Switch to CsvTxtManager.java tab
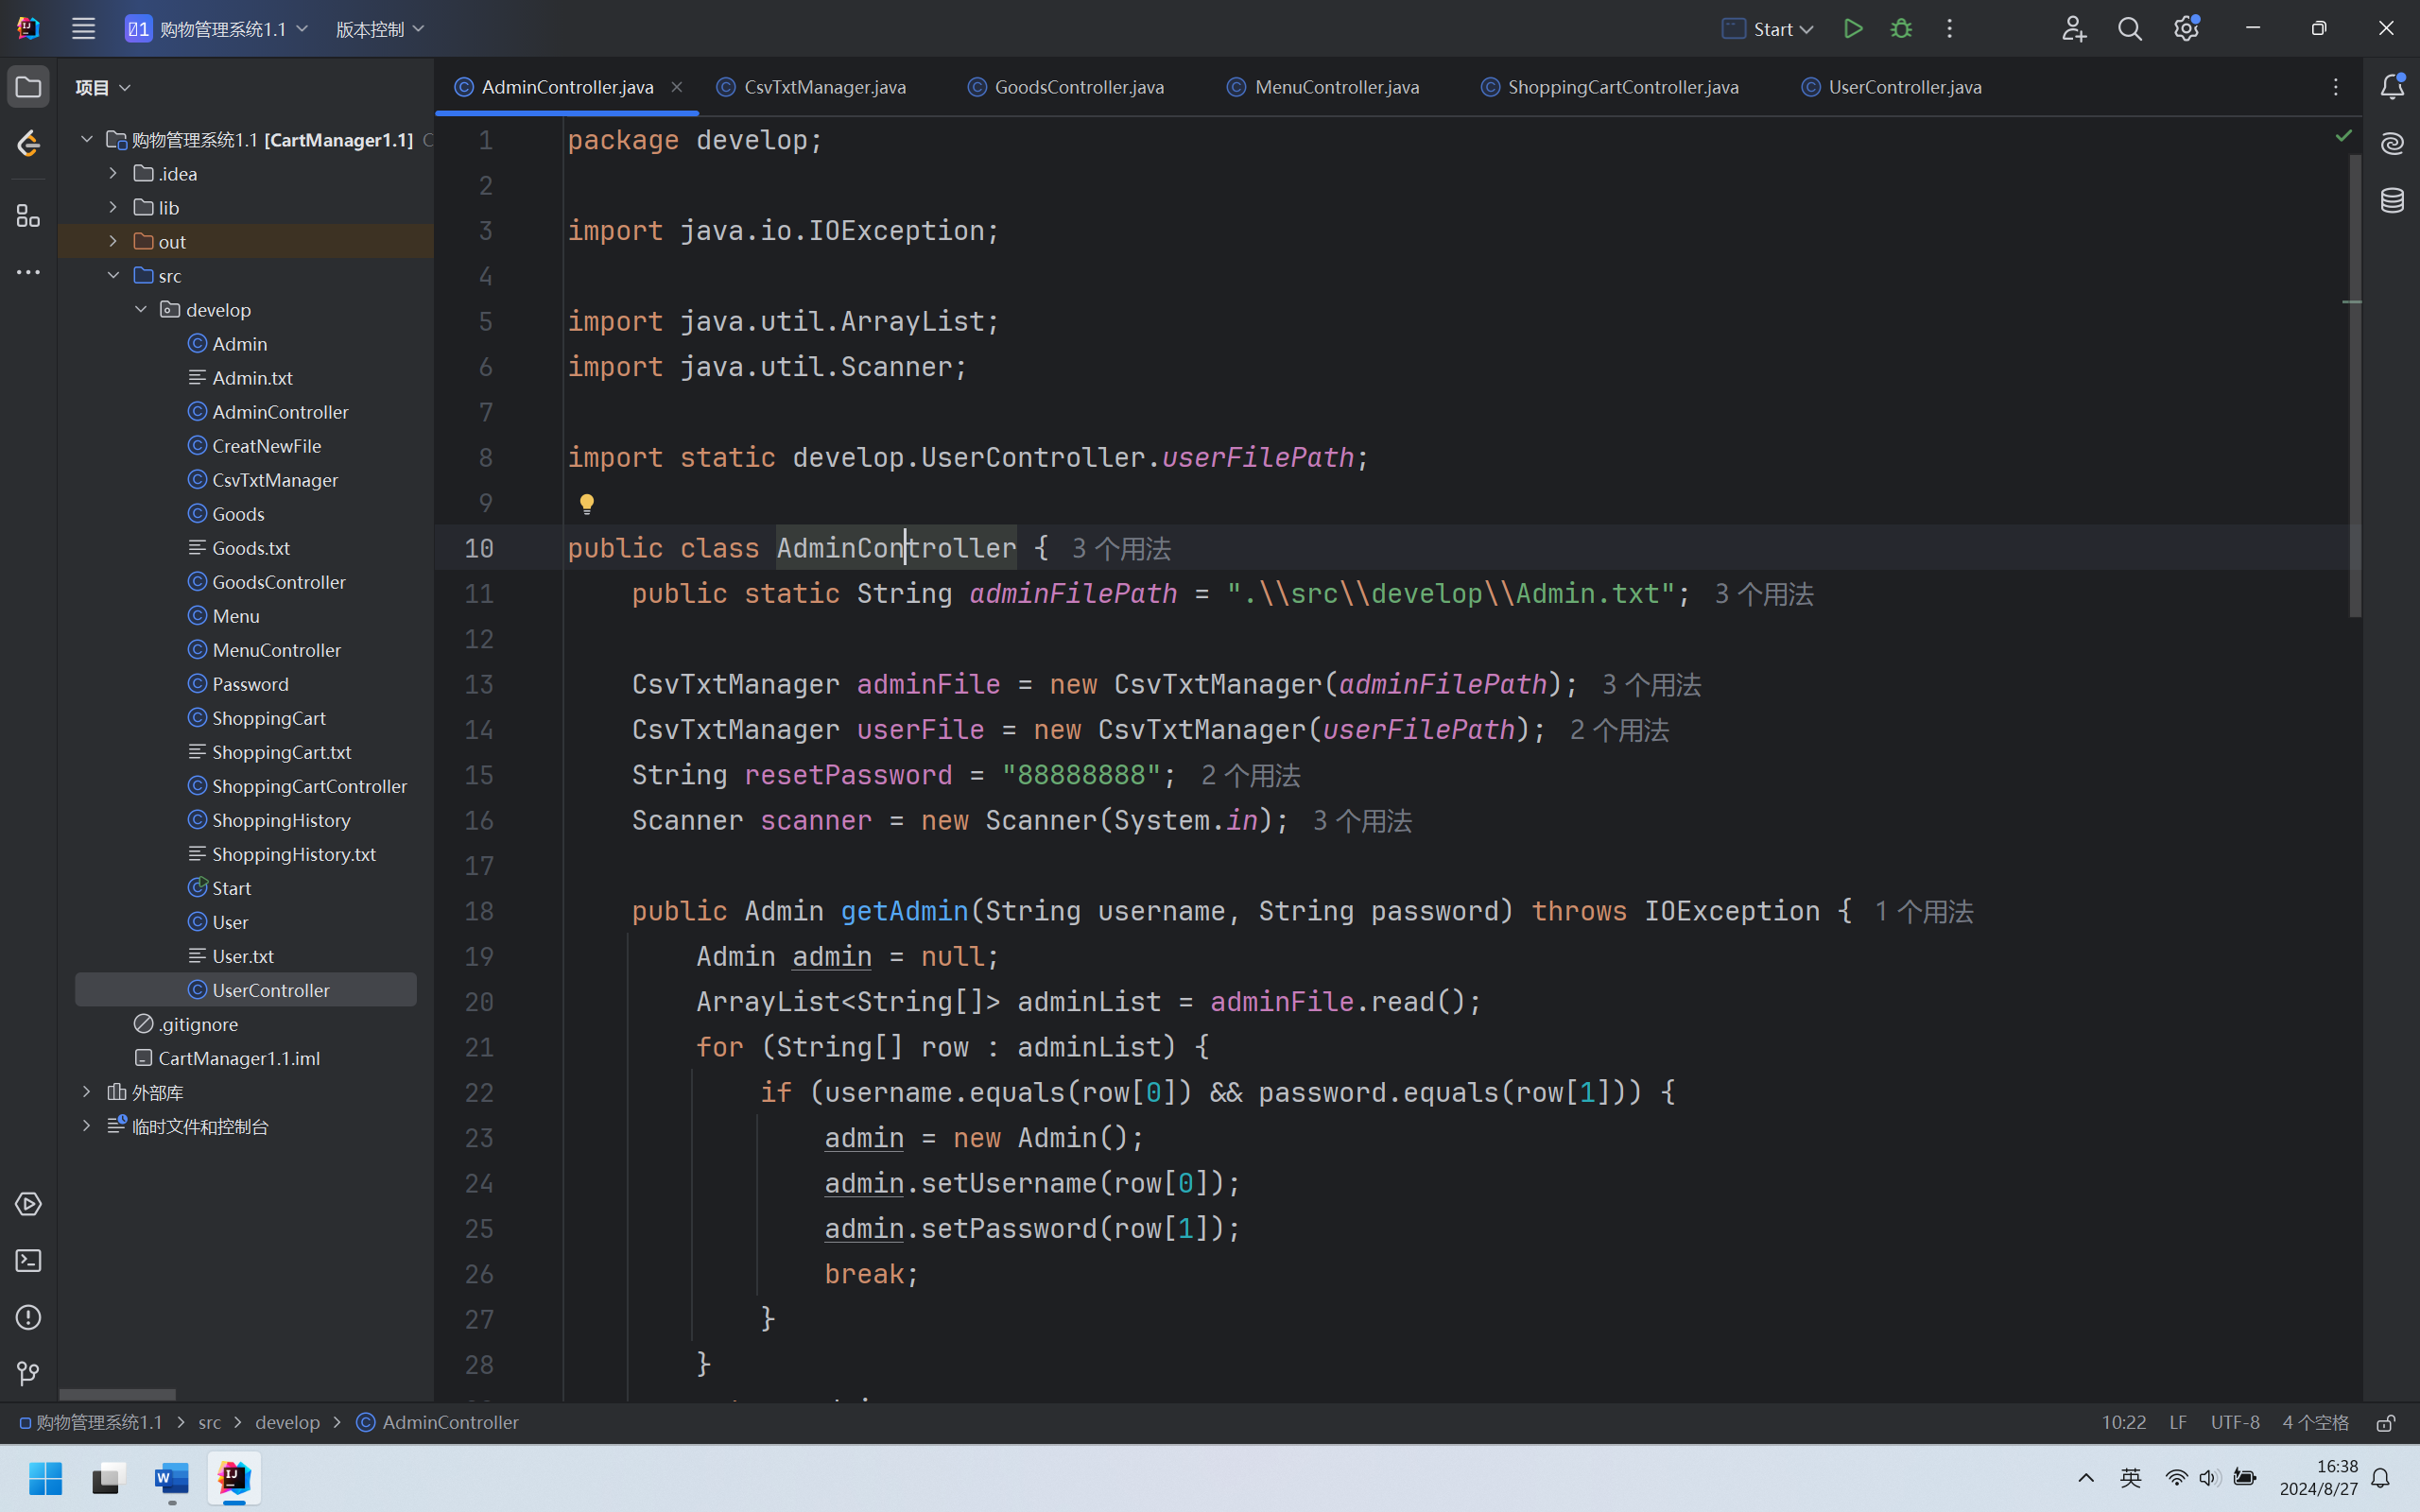 [824, 87]
